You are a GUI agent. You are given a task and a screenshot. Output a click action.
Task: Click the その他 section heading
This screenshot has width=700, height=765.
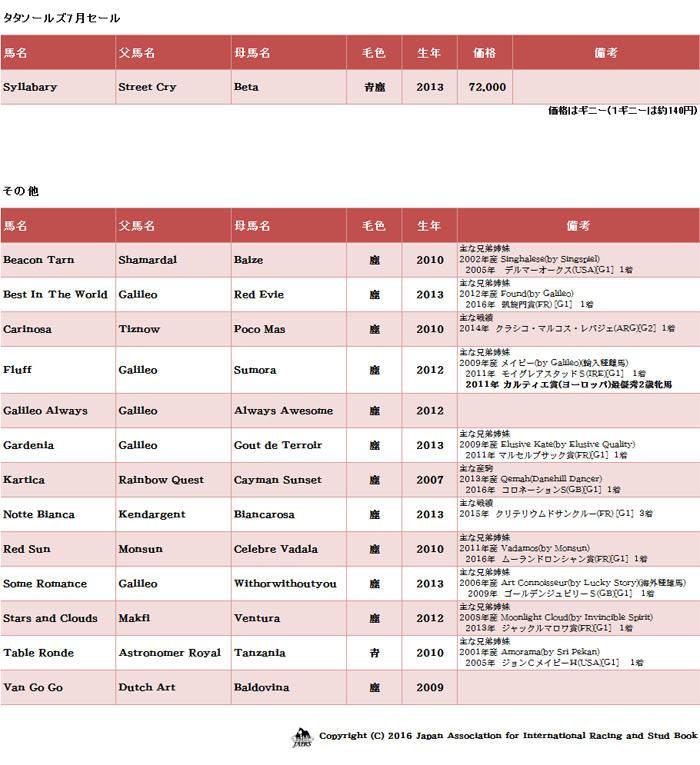[x=21, y=191]
